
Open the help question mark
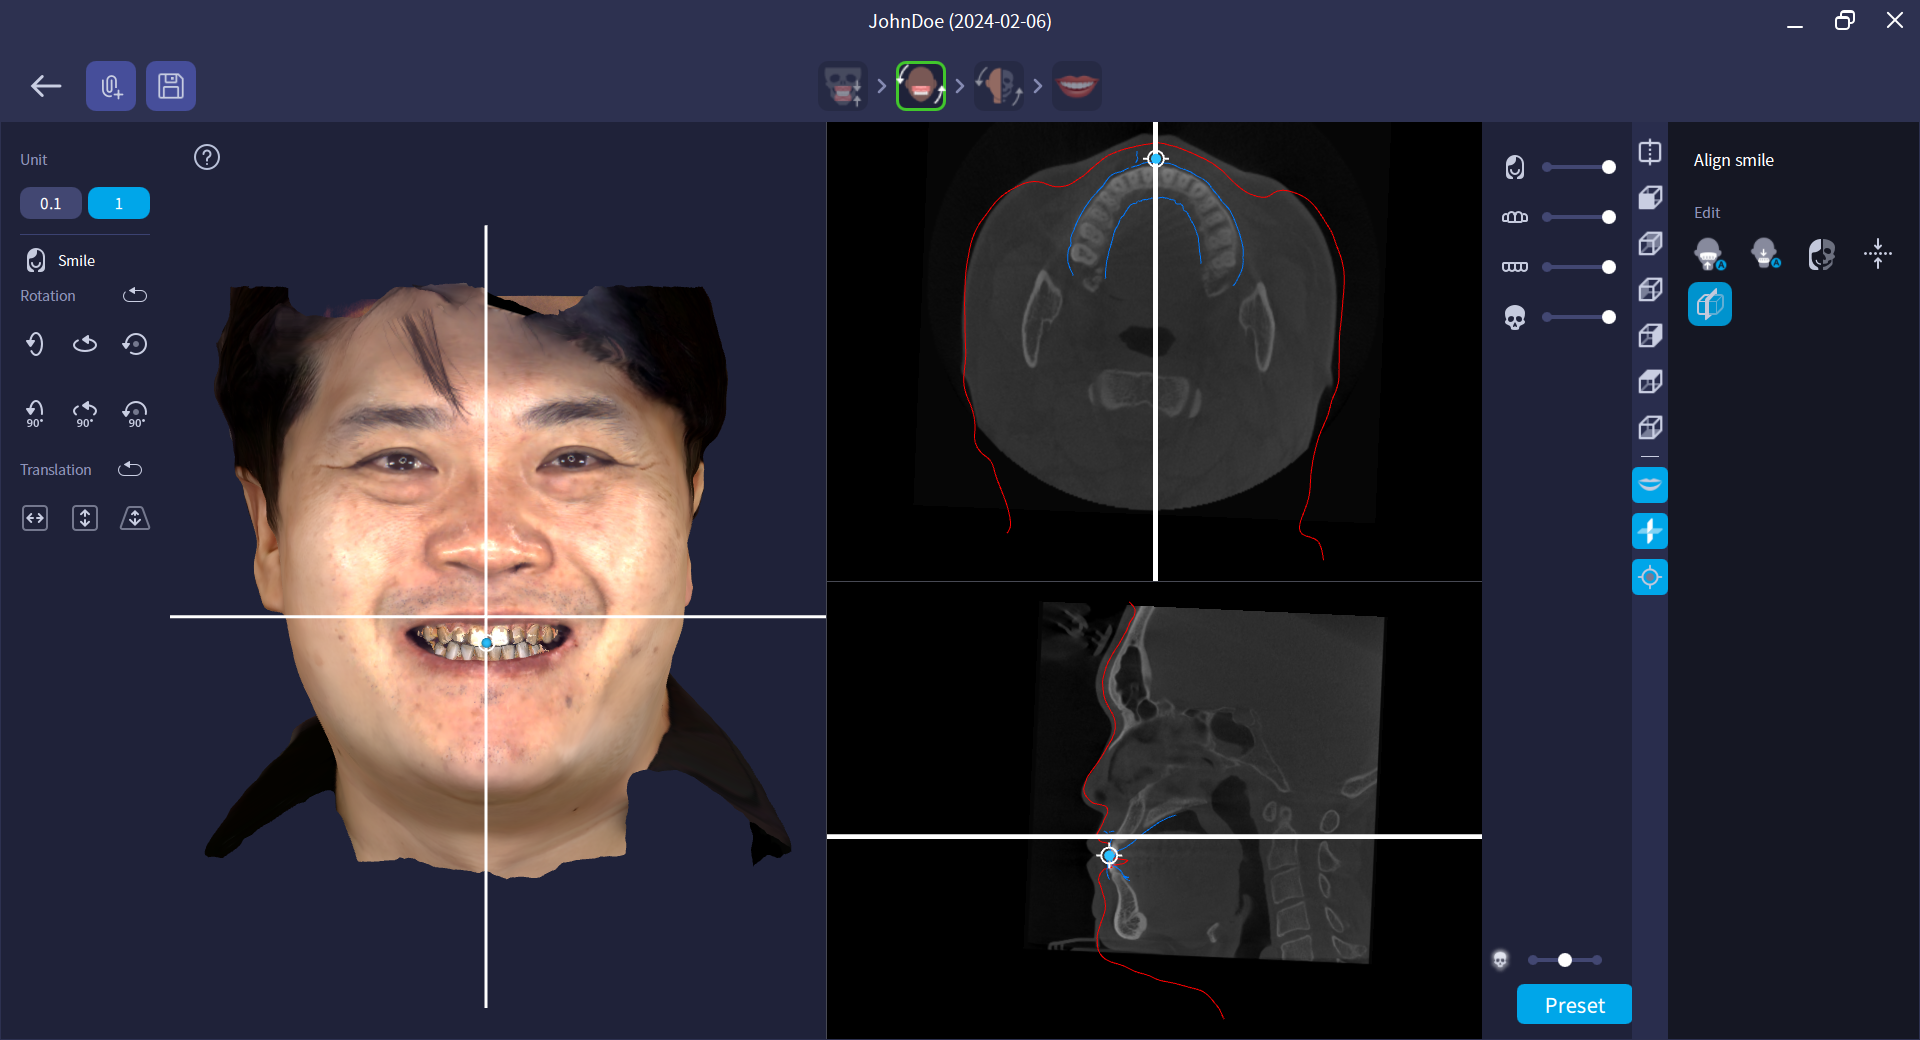coord(207,158)
